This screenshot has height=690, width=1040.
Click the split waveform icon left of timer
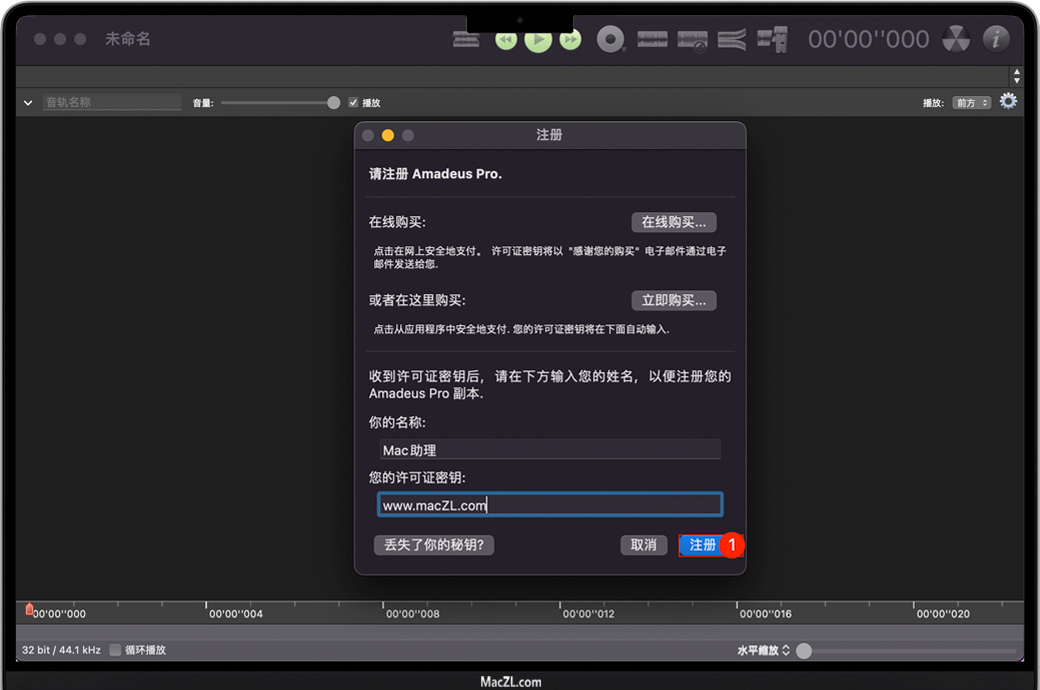click(772, 39)
